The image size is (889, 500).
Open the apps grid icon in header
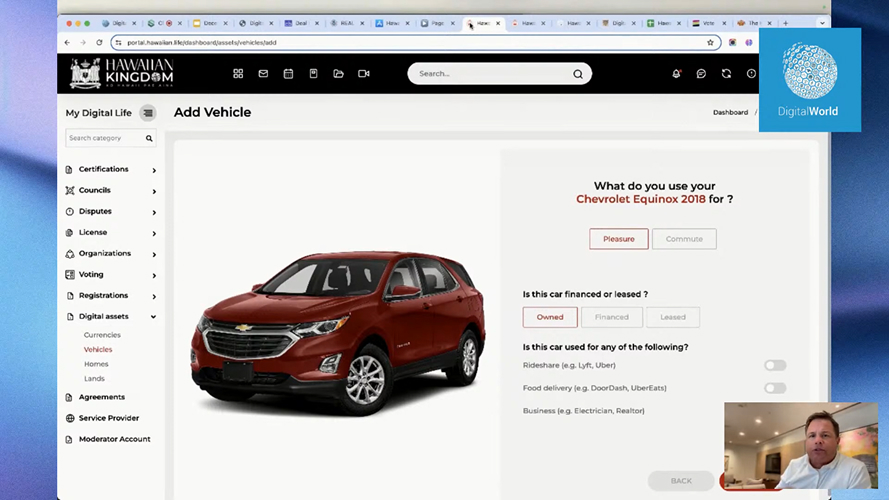click(238, 73)
